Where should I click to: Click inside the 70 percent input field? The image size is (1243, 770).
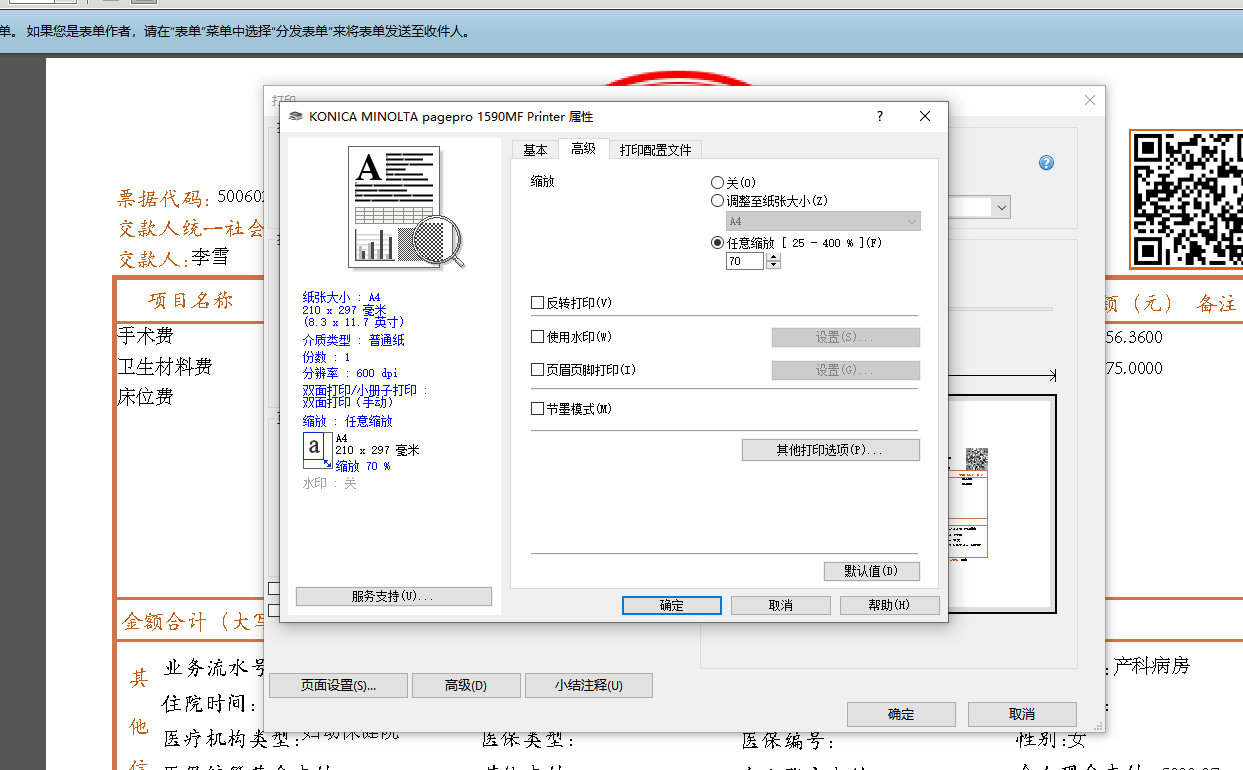tap(744, 260)
